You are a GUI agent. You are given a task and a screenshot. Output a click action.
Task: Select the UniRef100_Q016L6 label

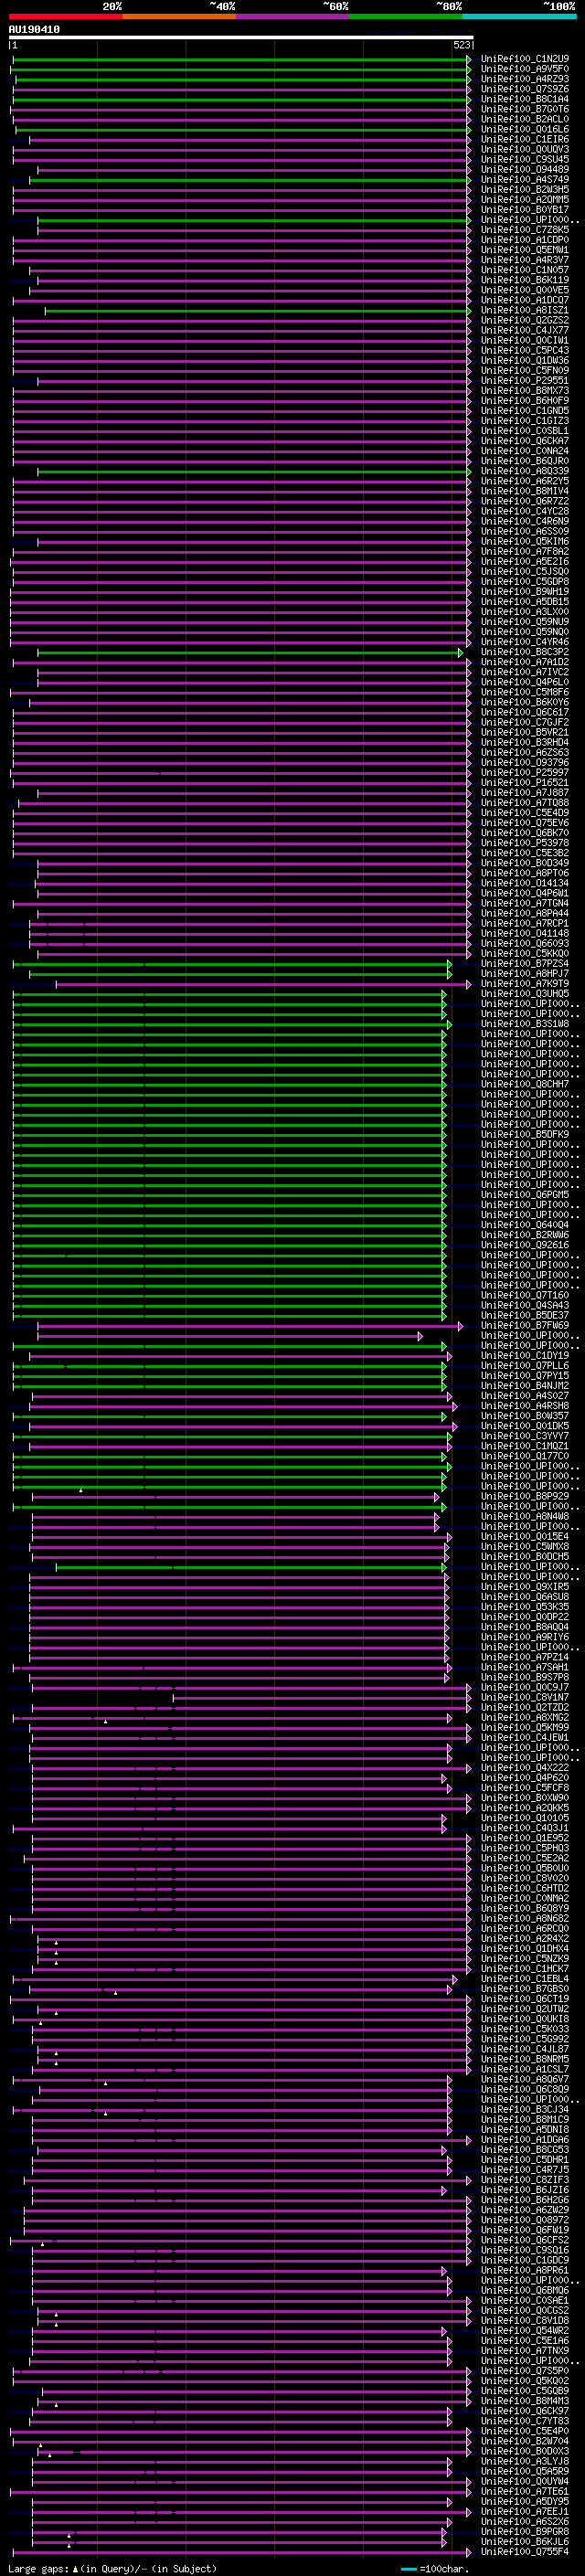coord(525,129)
